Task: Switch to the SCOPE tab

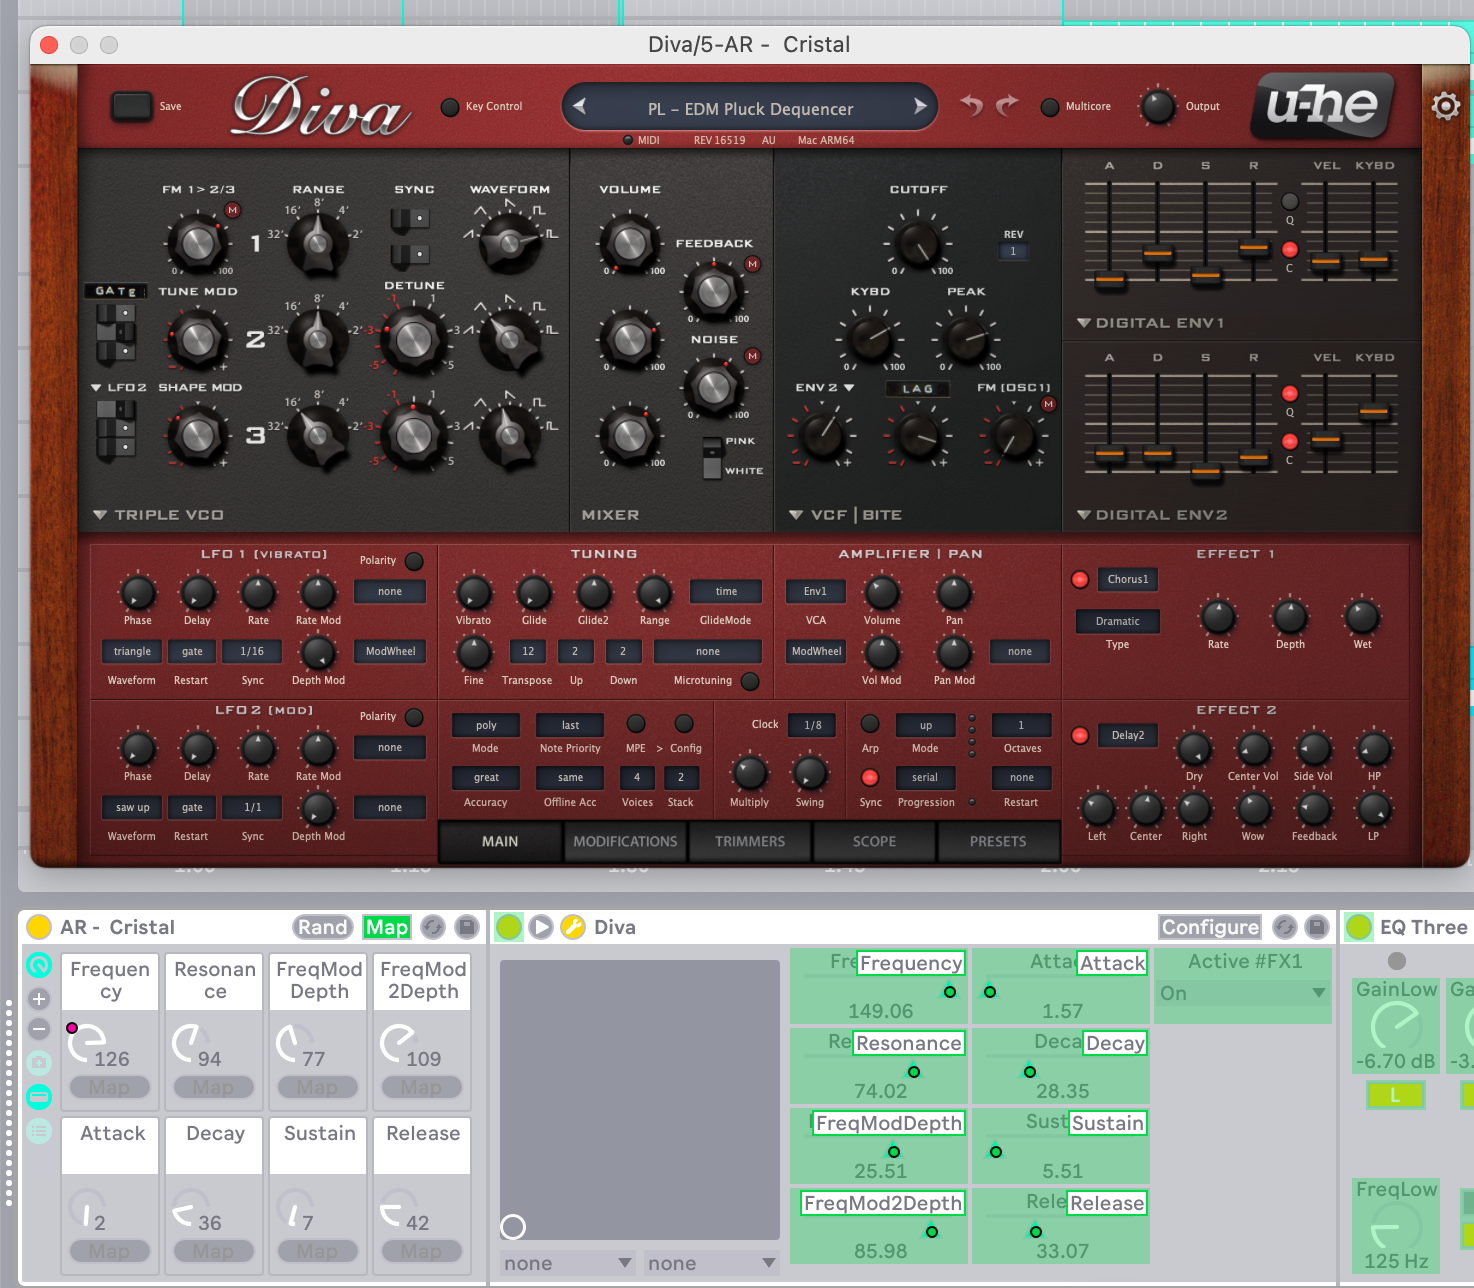Action: (x=875, y=842)
